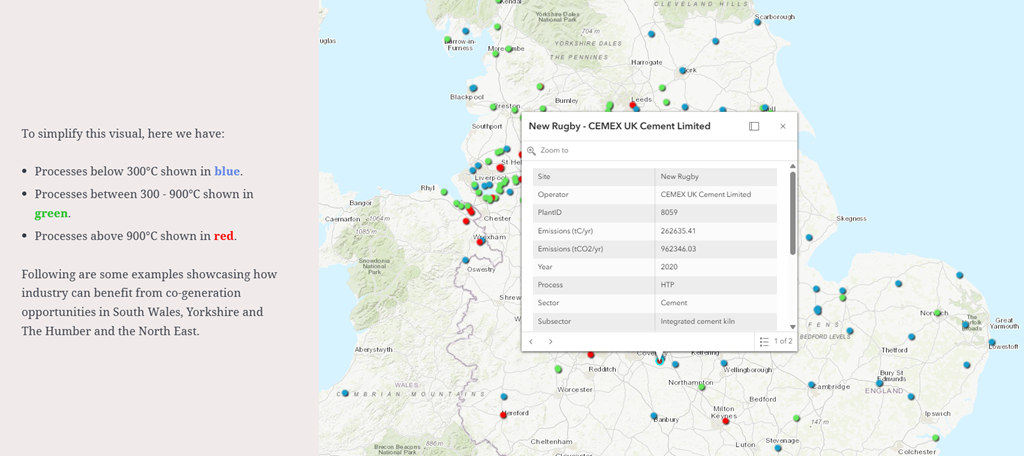Open the feature list showing 1 of 2

[x=775, y=342]
